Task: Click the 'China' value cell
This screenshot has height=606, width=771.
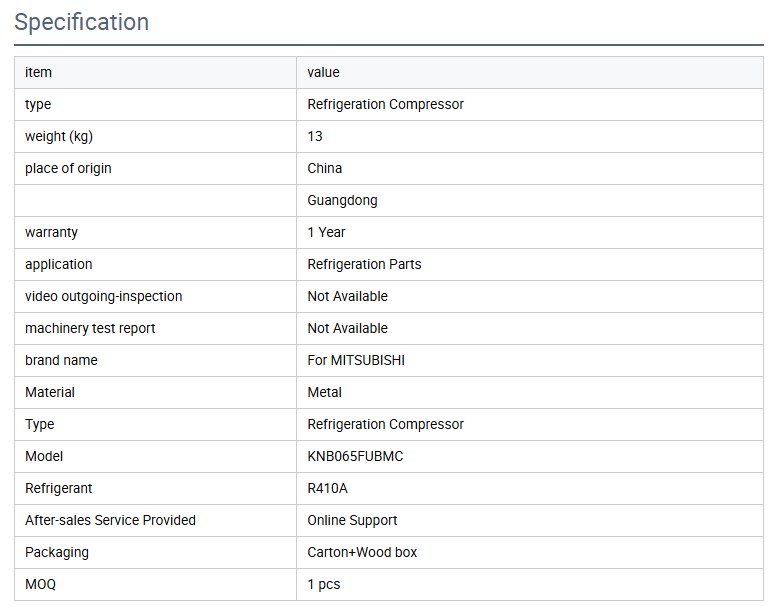Action: [x=324, y=168]
